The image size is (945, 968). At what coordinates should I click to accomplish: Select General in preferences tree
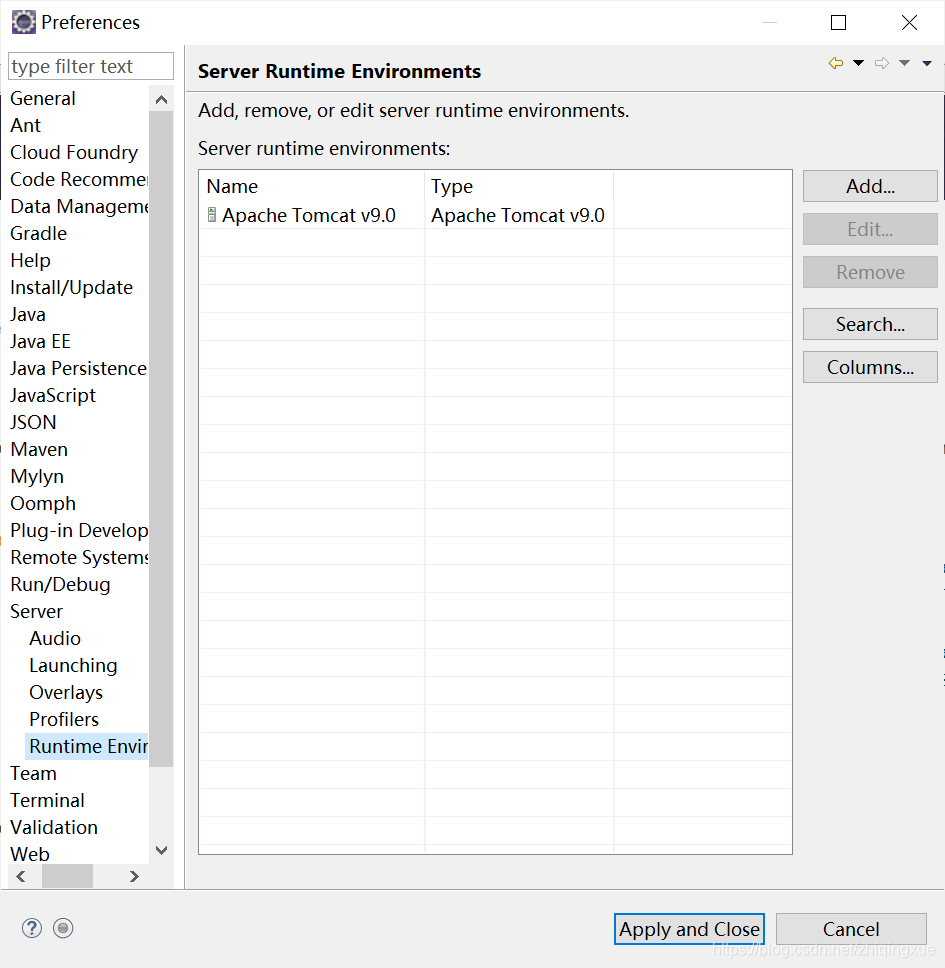point(43,98)
